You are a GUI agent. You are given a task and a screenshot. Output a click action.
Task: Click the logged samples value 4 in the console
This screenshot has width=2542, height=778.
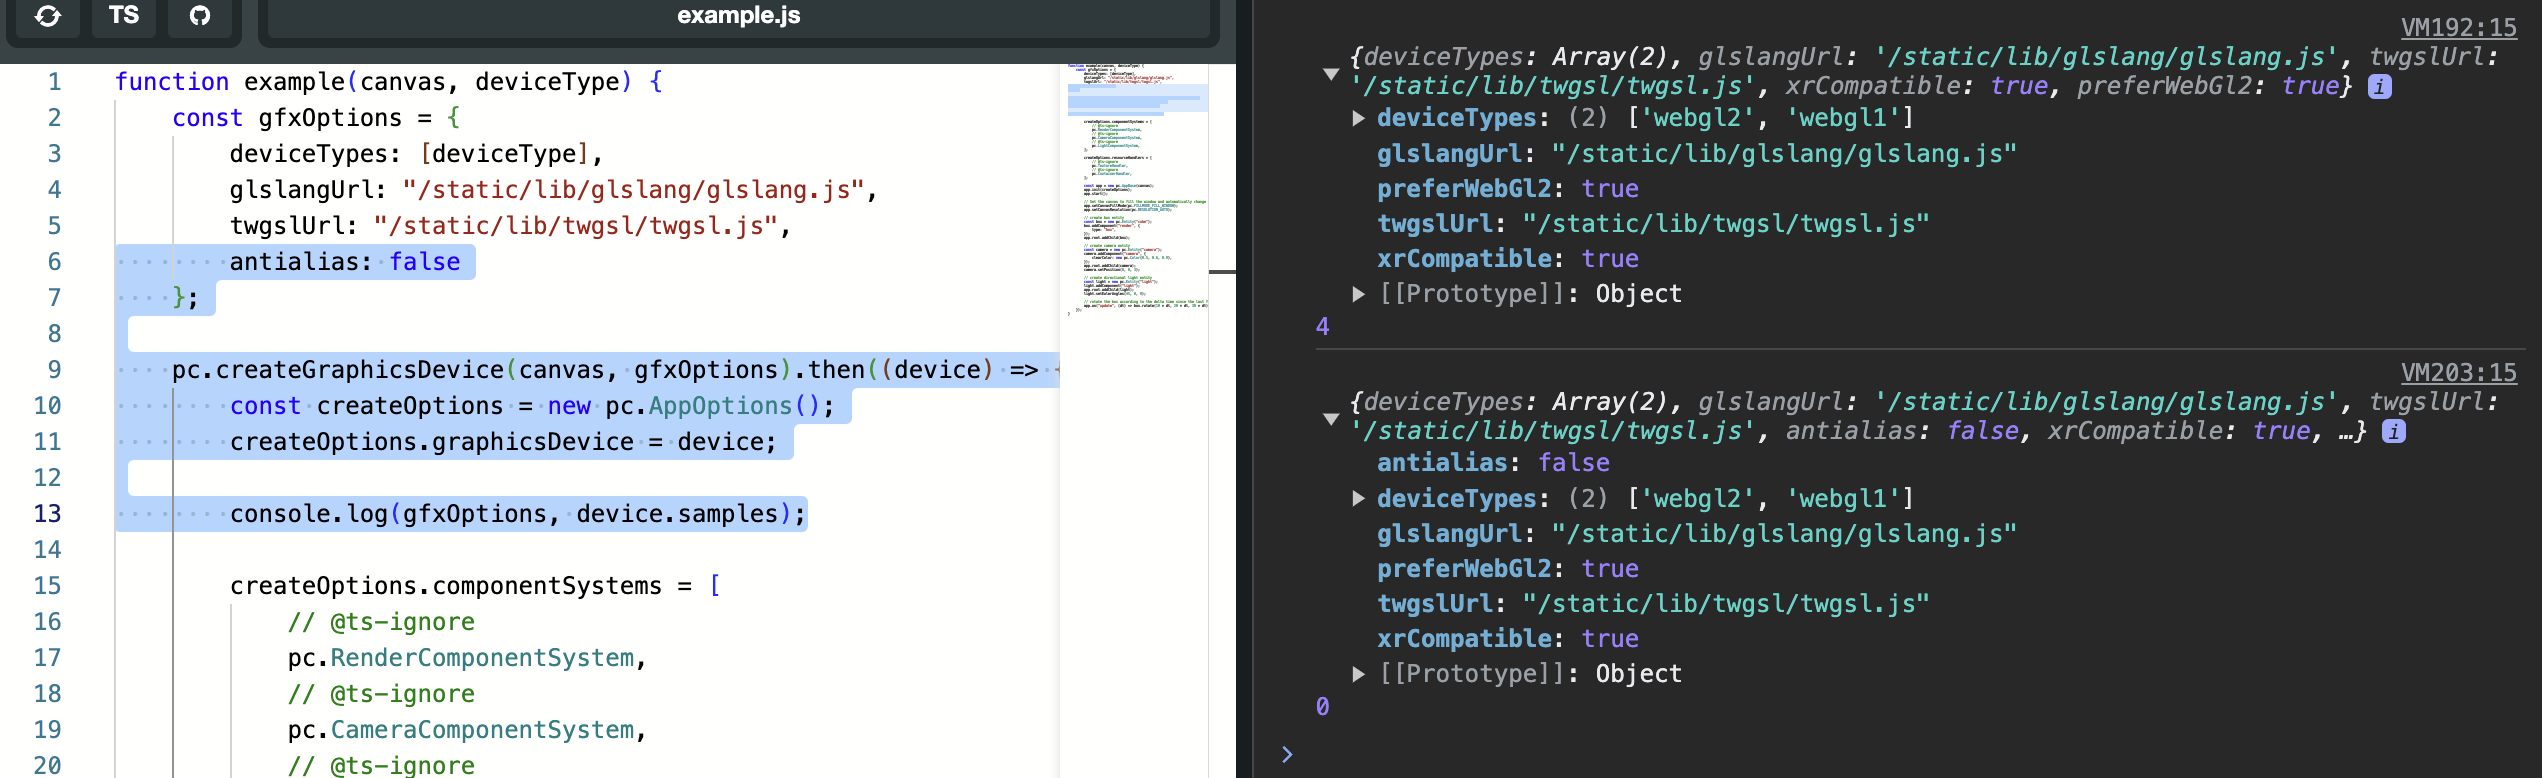click(1322, 327)
